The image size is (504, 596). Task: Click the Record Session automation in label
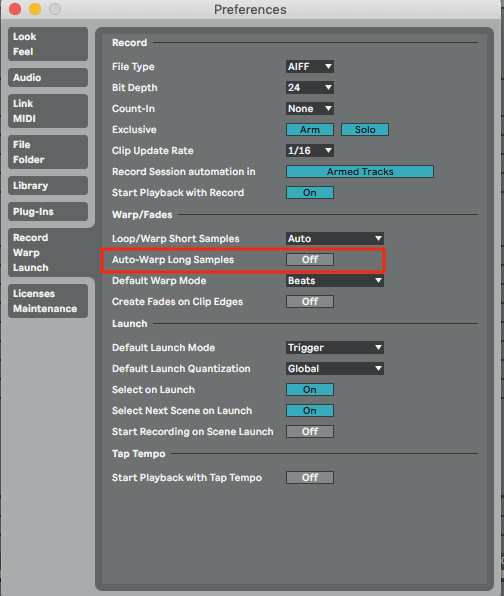click(184, 172)
